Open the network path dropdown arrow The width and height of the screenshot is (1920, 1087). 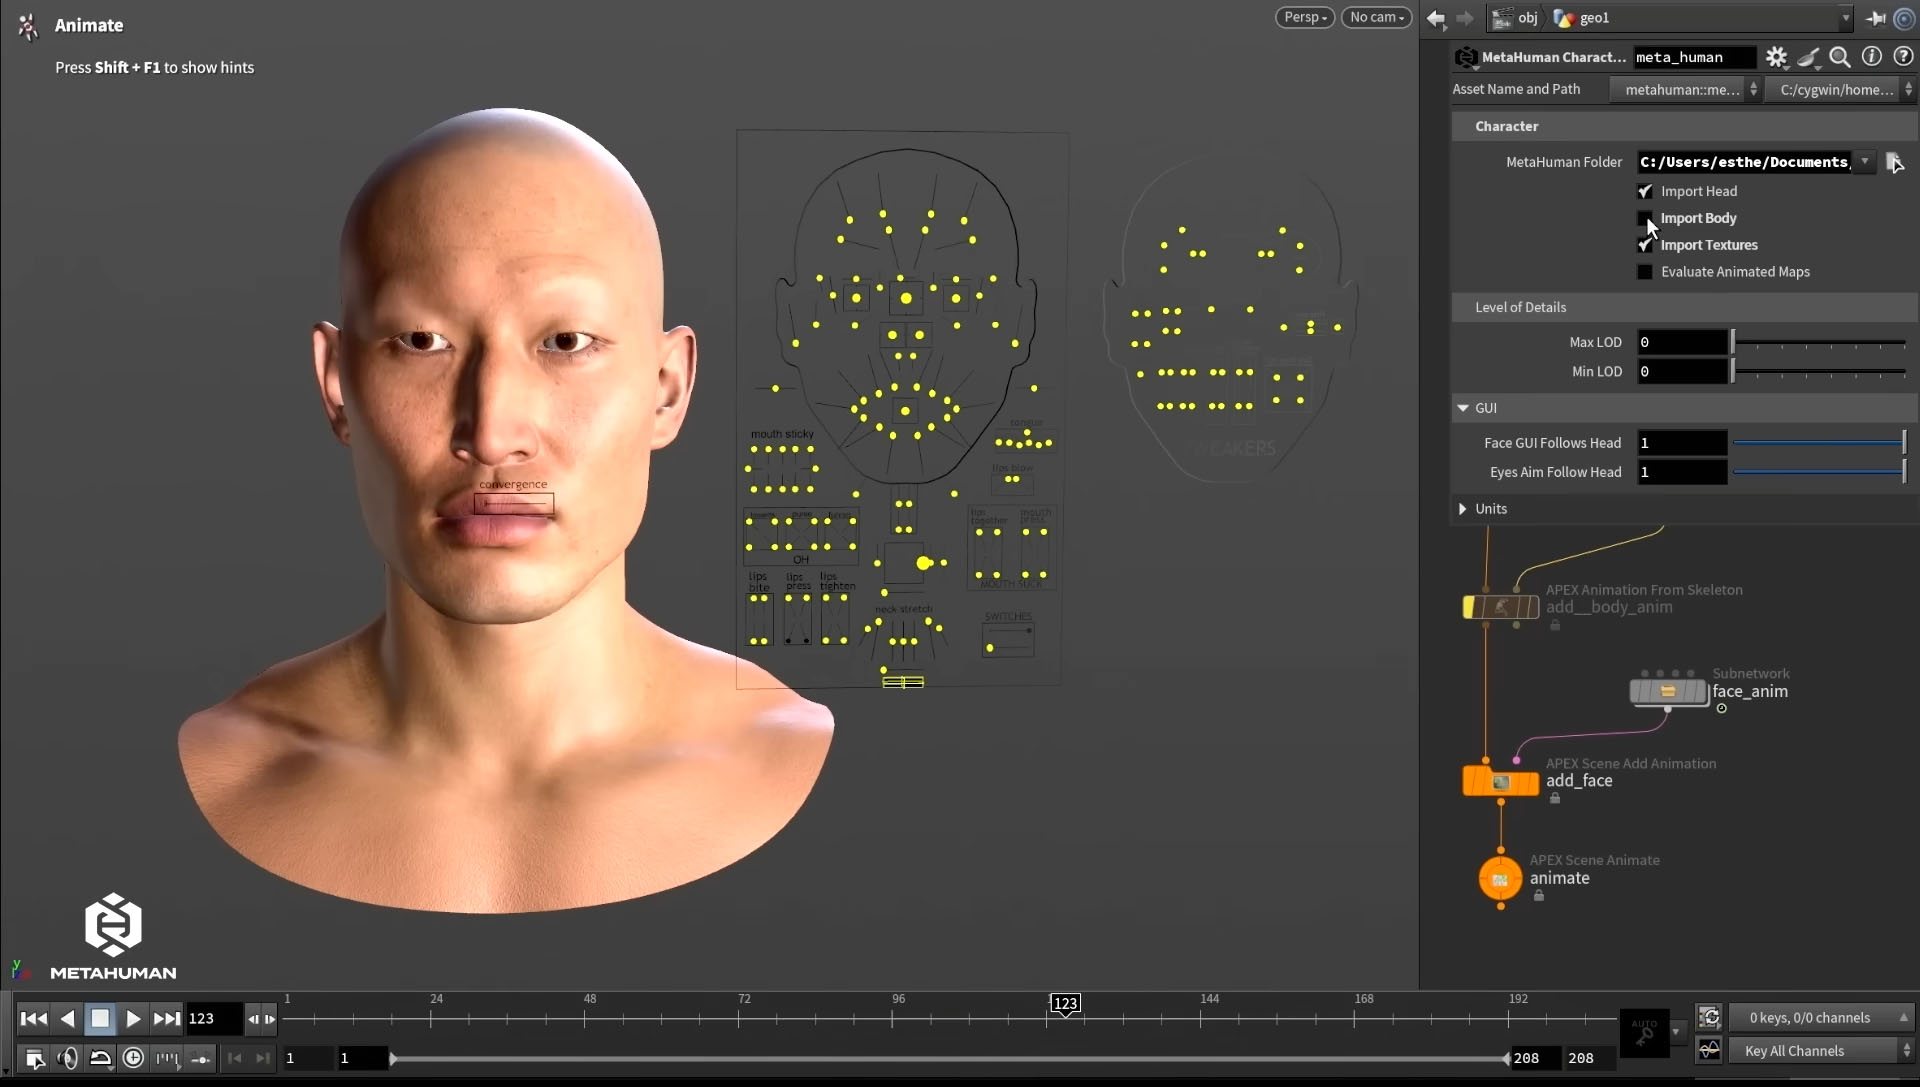click(x=1845, y=18)
